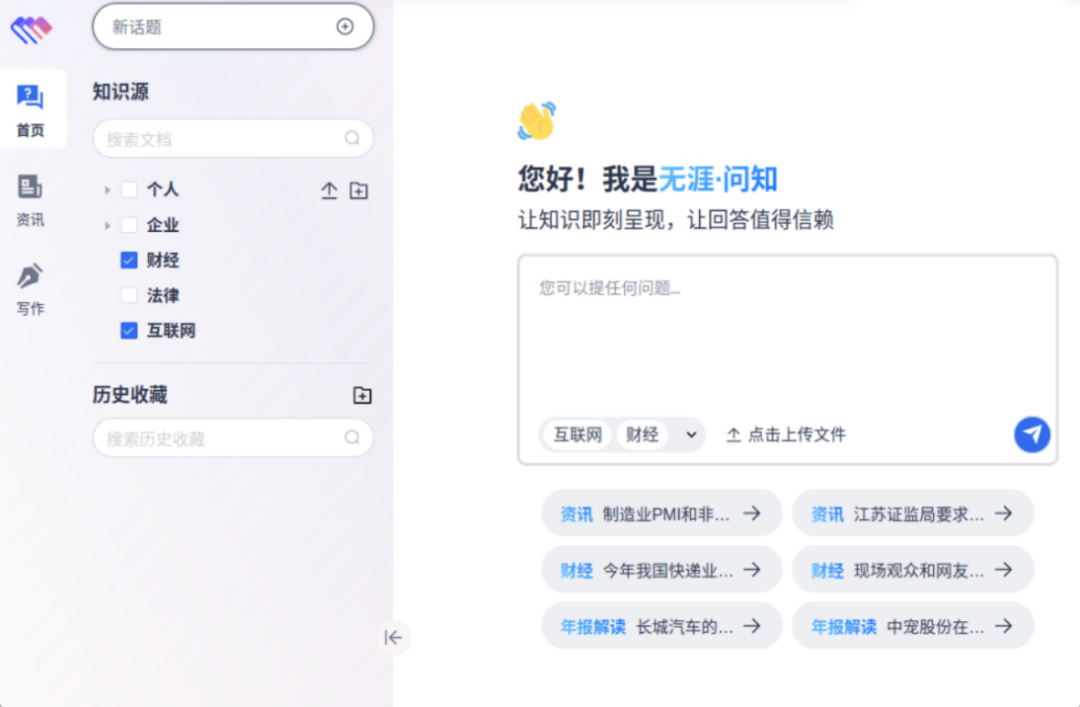Collapse the sidebar panel
The width and height of the screenshot is (1080, 707).
[x=393, y=637]
